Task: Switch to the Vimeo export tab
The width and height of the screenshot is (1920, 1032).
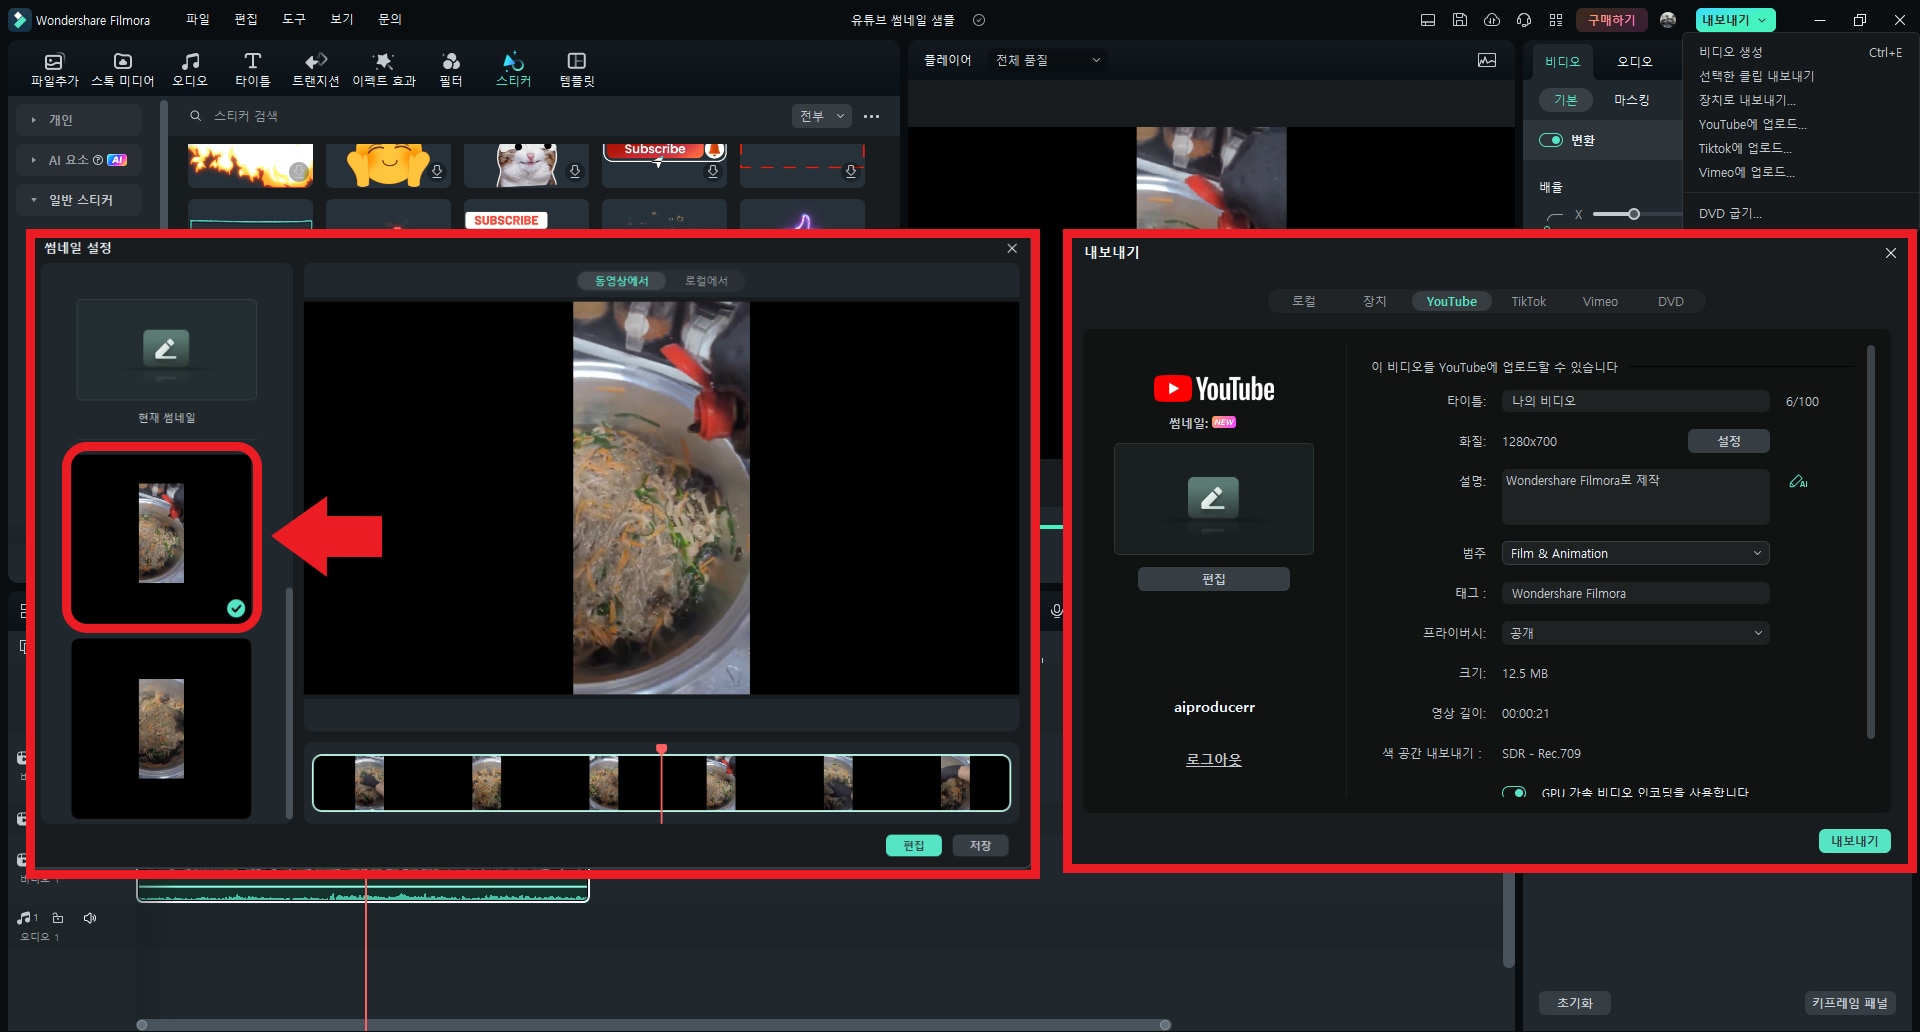Action: (1600, 301)
